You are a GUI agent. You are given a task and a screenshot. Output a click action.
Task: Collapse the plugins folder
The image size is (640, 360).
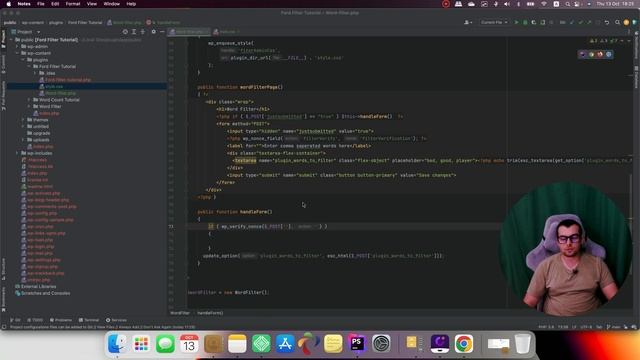tap(23, 60)
